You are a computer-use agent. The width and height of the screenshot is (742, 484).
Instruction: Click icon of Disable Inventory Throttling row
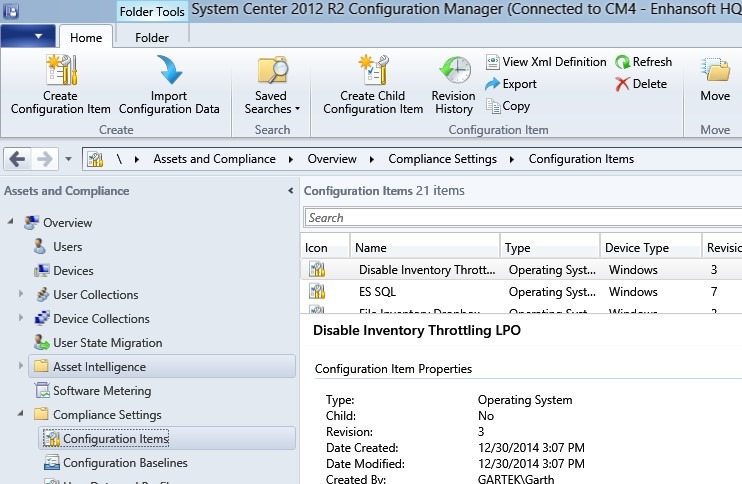click(317, 270)
